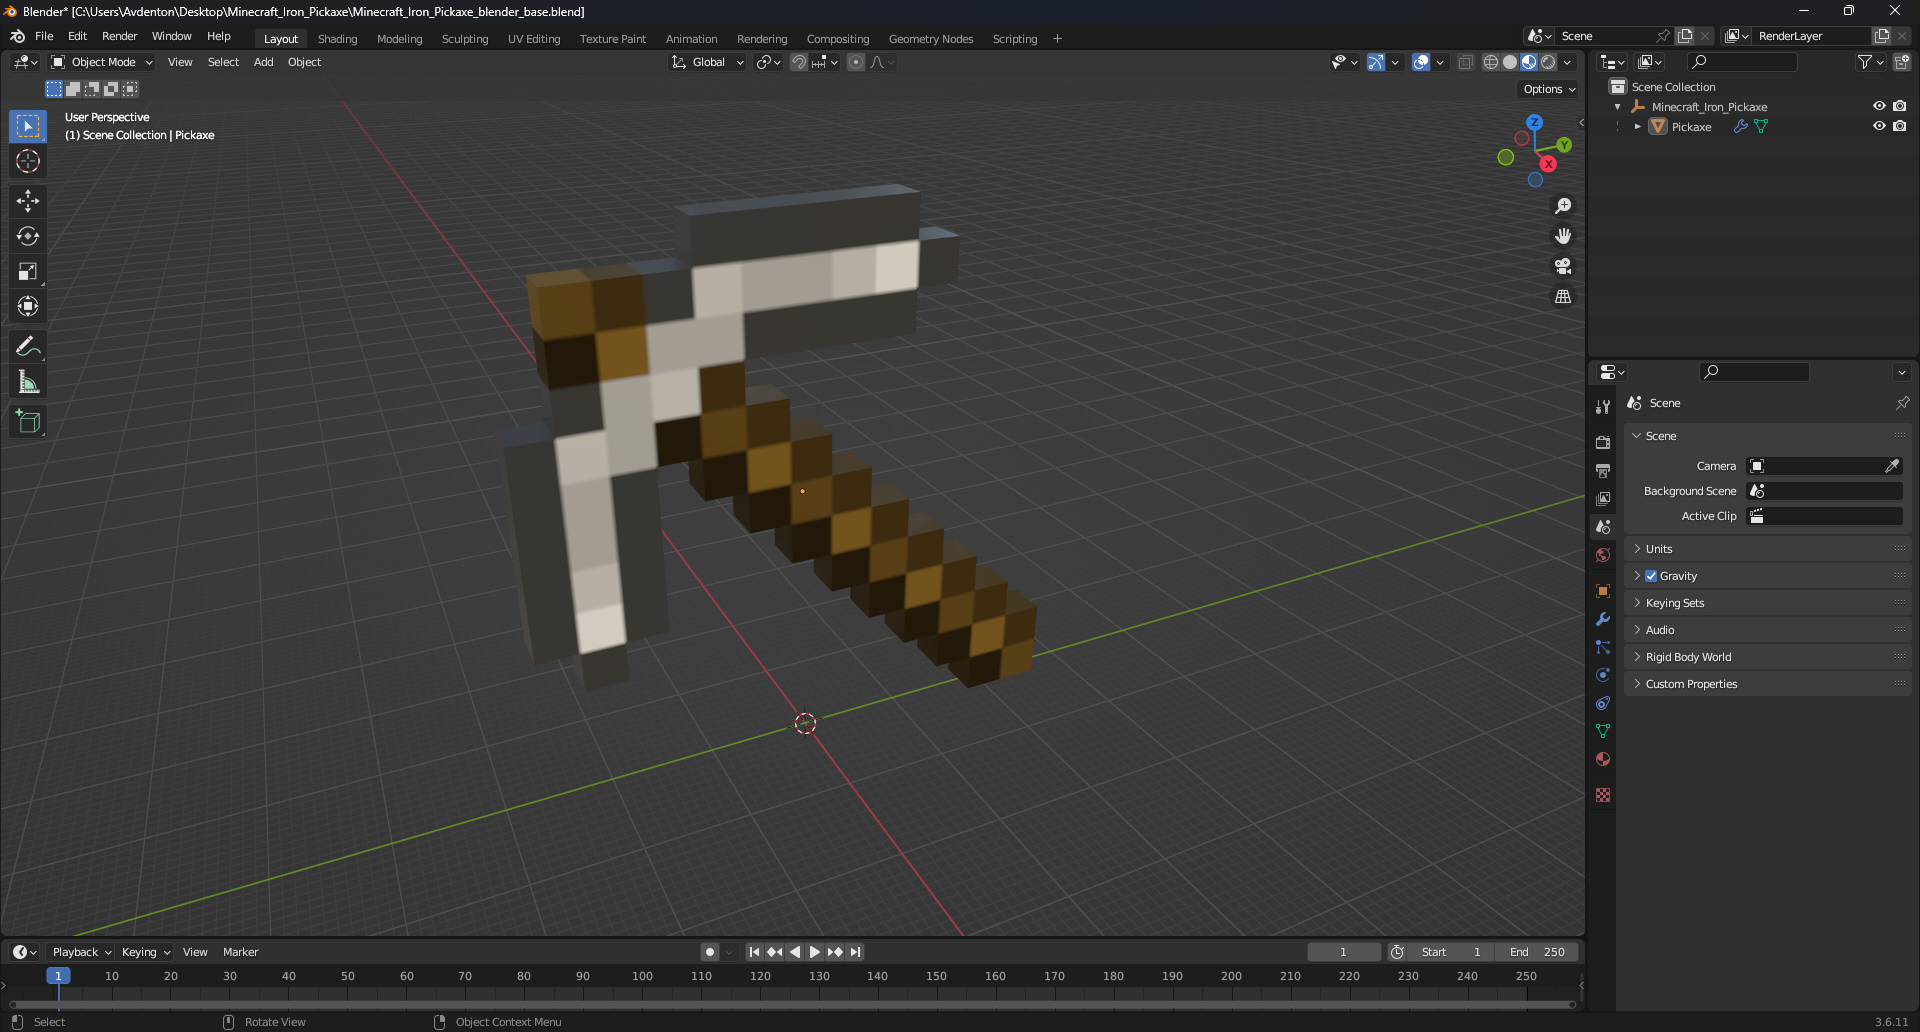Viewport: 1920px width, 1032px height.
Task: Open the Physics properties tab
Action: coord(1603,675)
